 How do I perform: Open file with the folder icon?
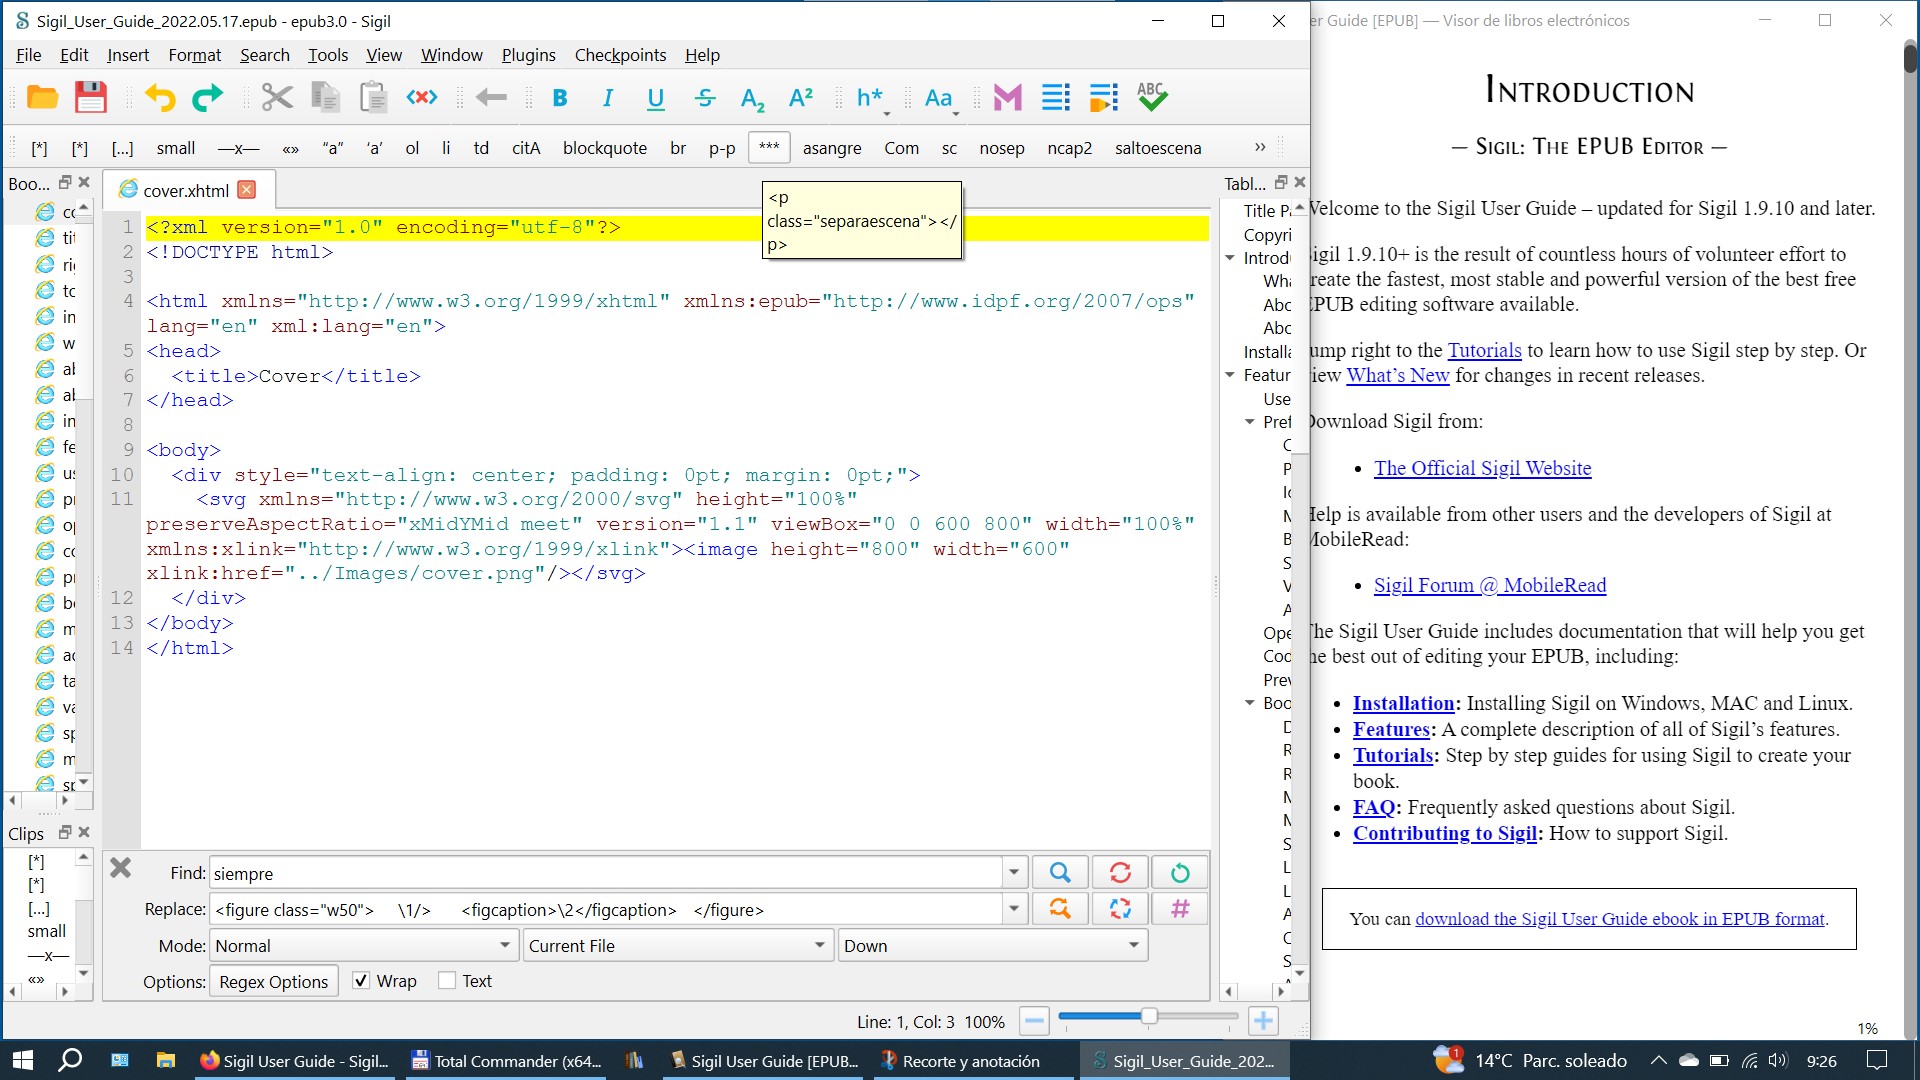(42, 97)
